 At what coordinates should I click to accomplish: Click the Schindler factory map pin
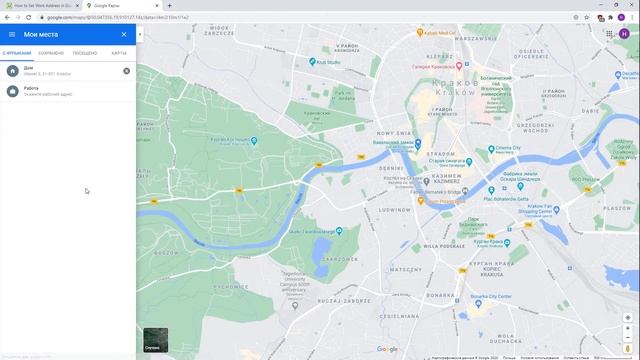pos(520,186)
